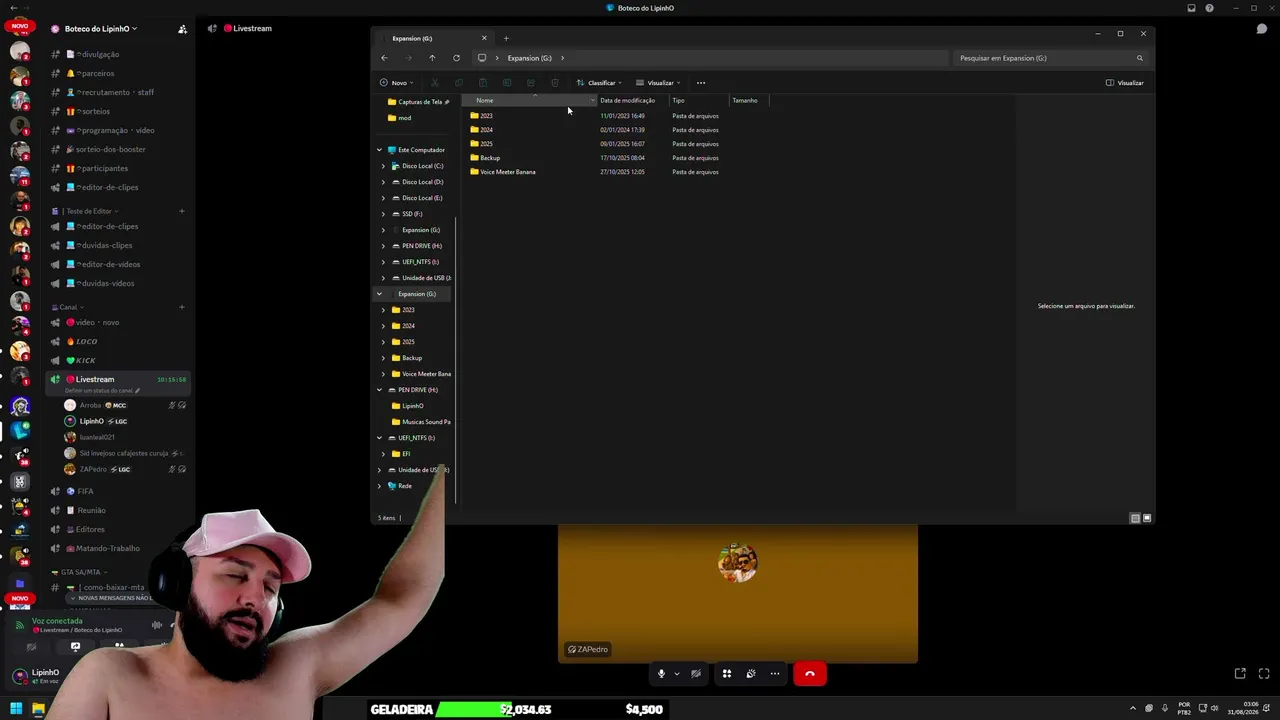Open Disco Local (E:) in navigation pane
Viewport: 1280px width, 720px height.
422,198
